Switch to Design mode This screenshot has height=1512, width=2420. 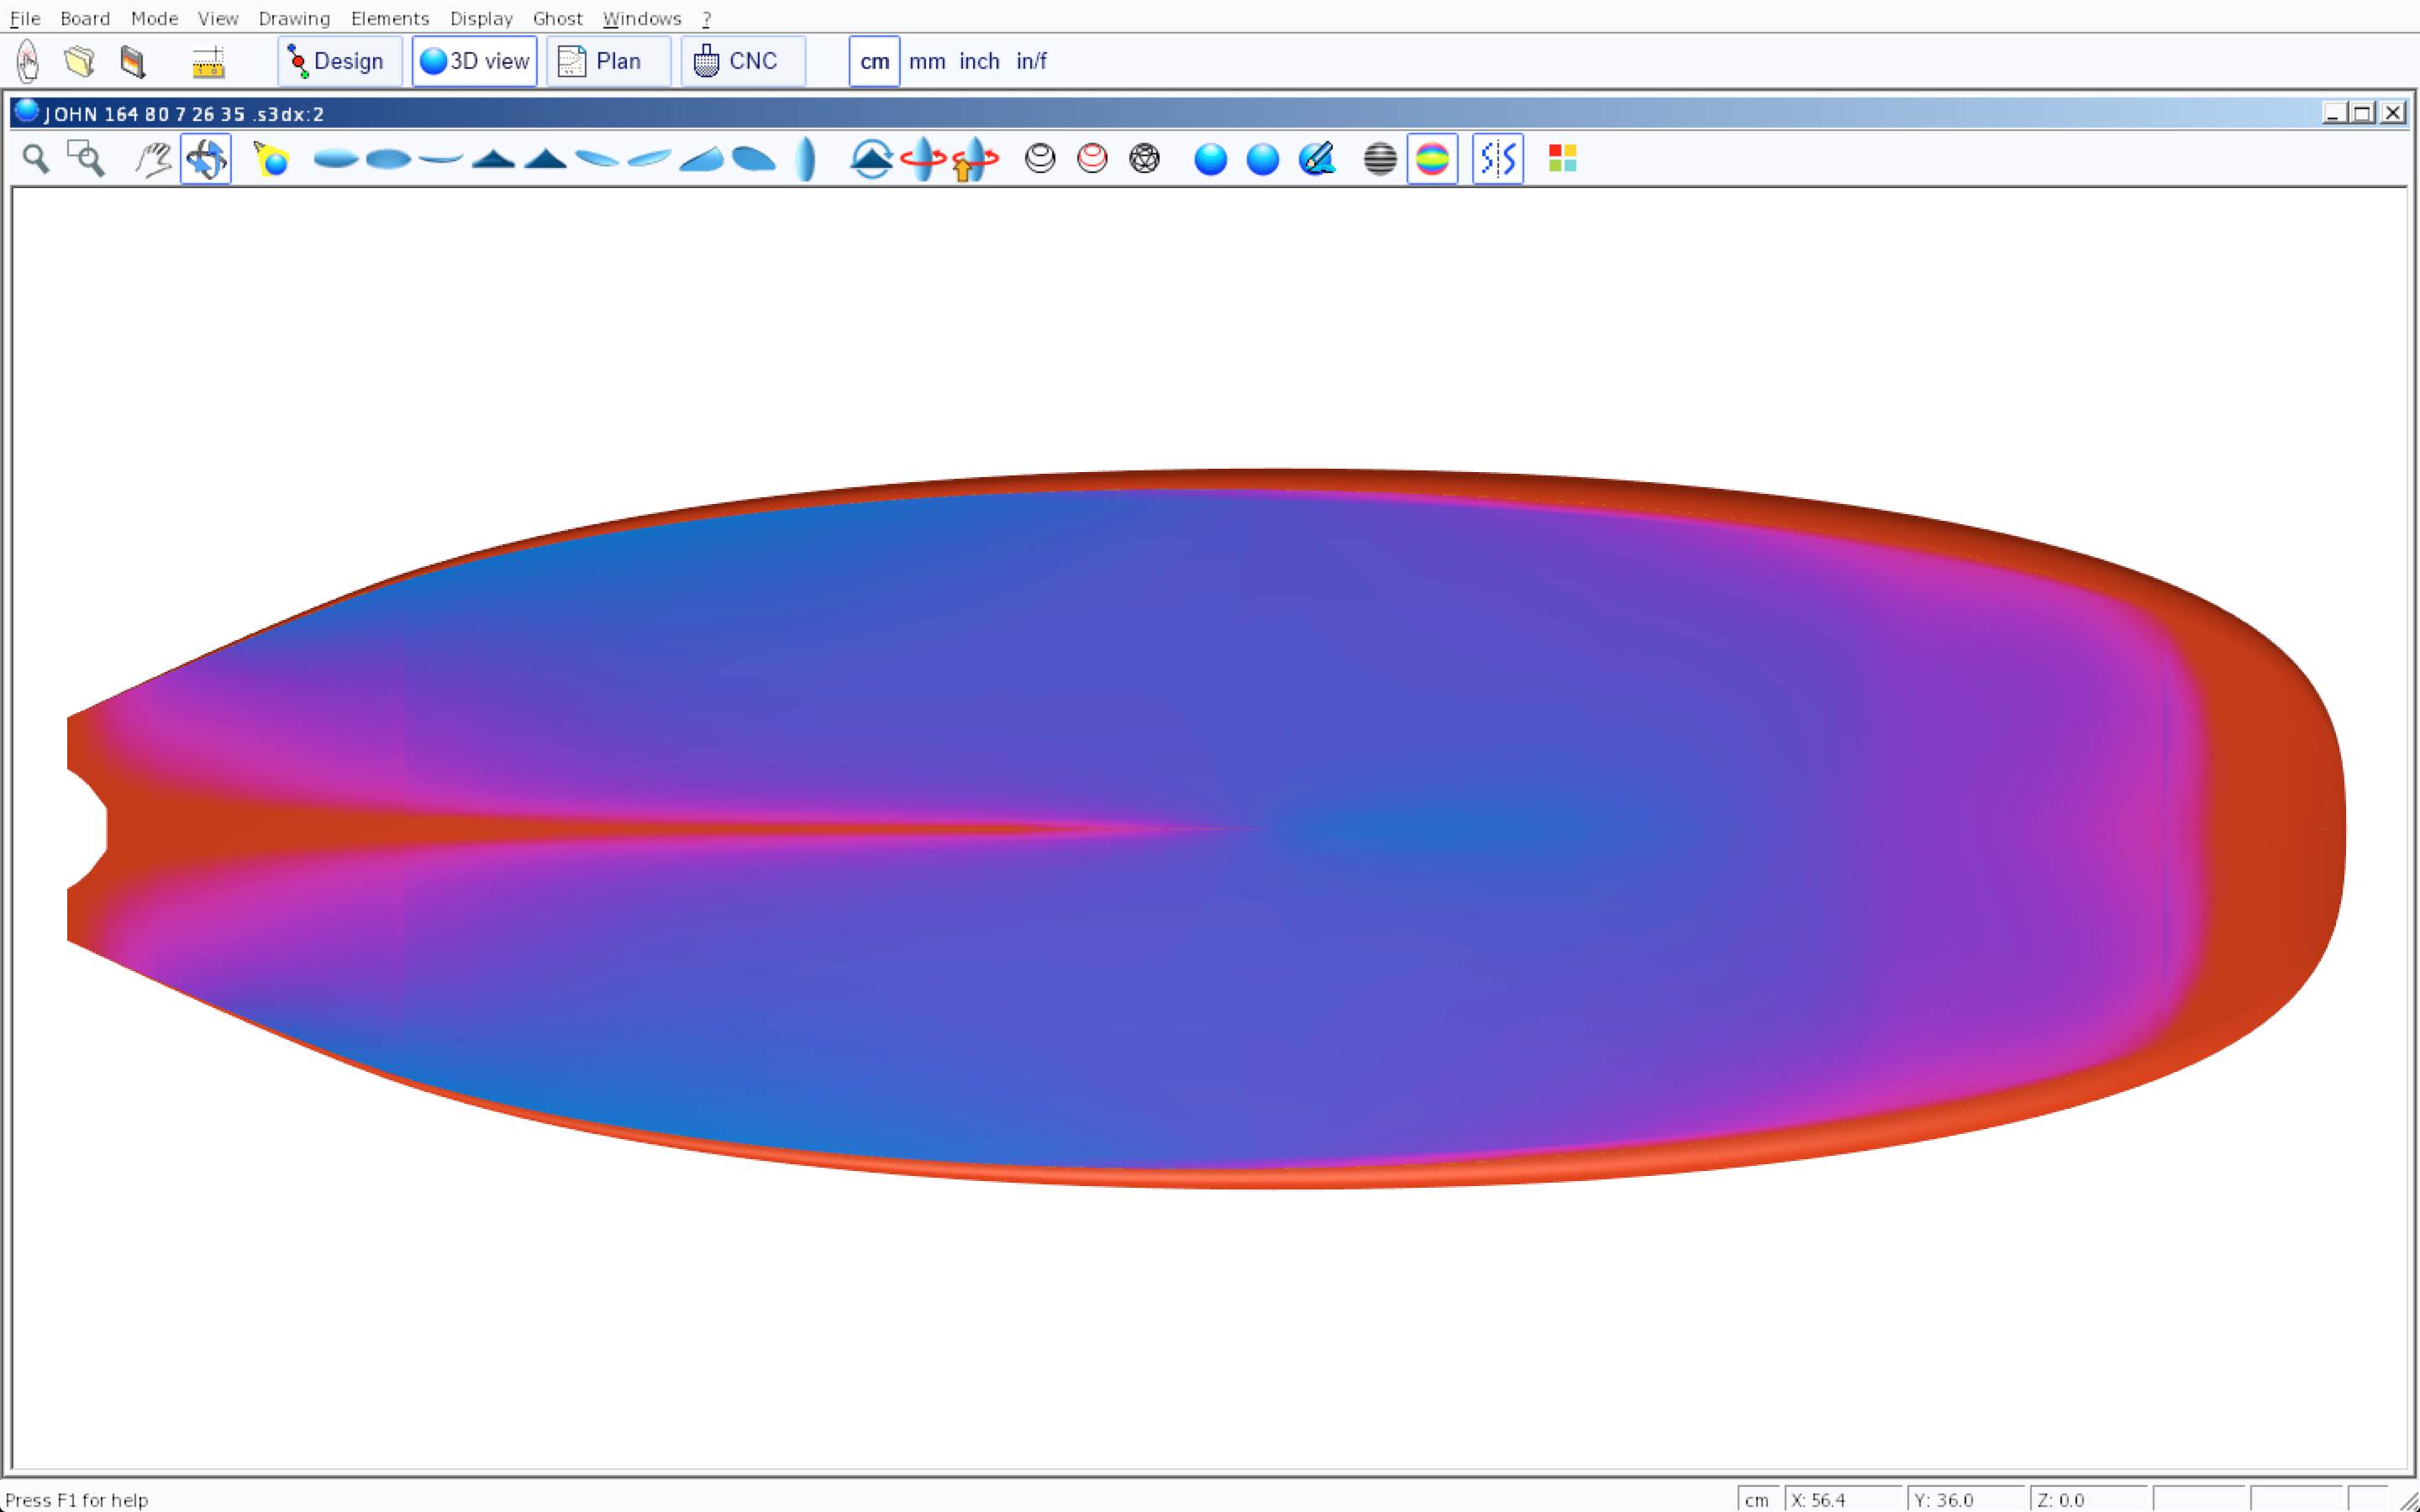pyautogui.click(x=339, y=61)
